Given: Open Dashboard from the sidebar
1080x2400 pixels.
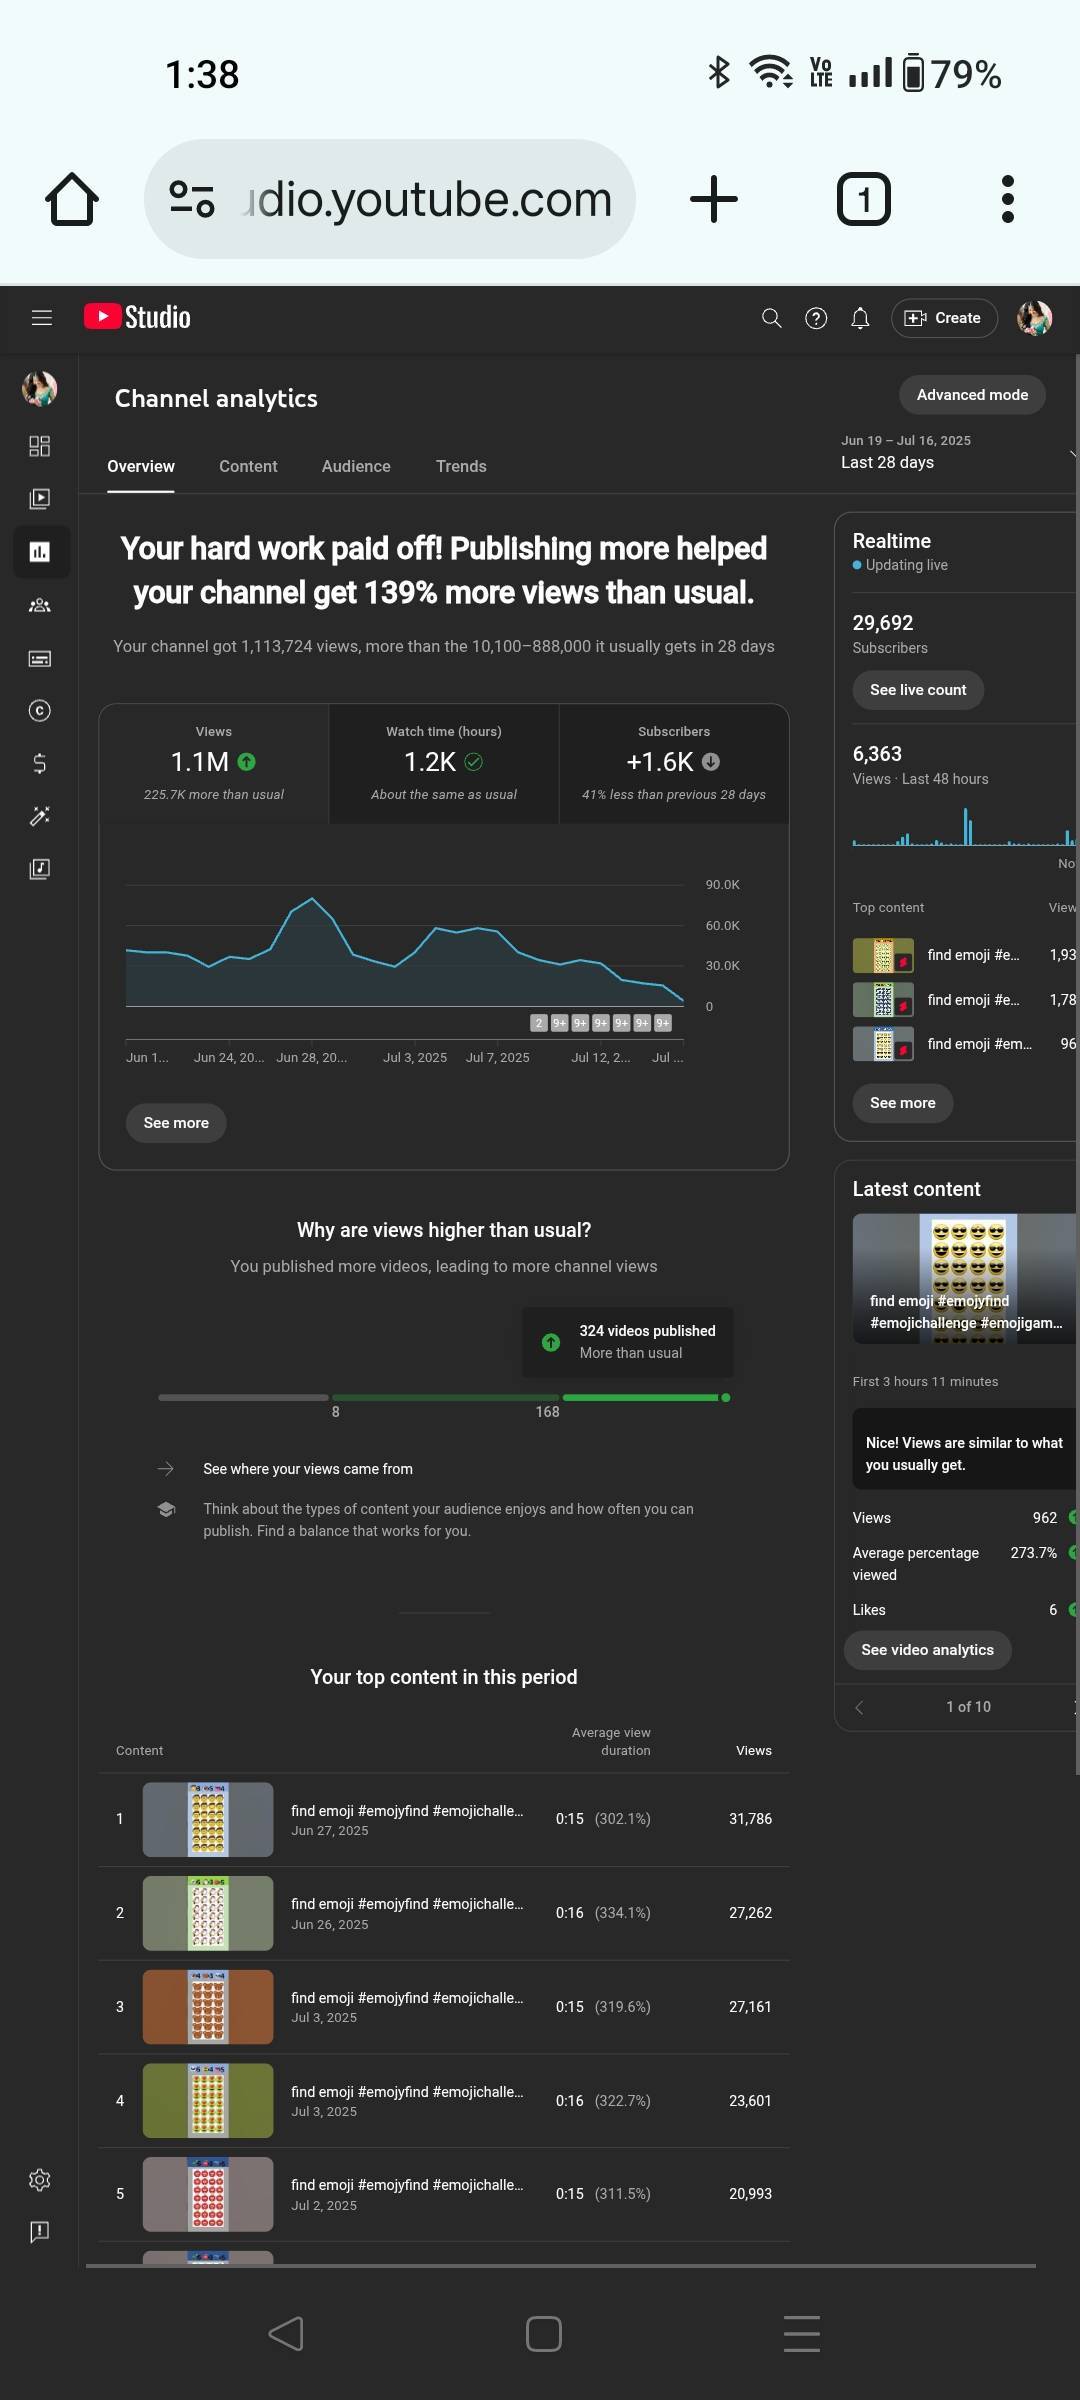Looking at the screenshot, I should tap(40, 446).
